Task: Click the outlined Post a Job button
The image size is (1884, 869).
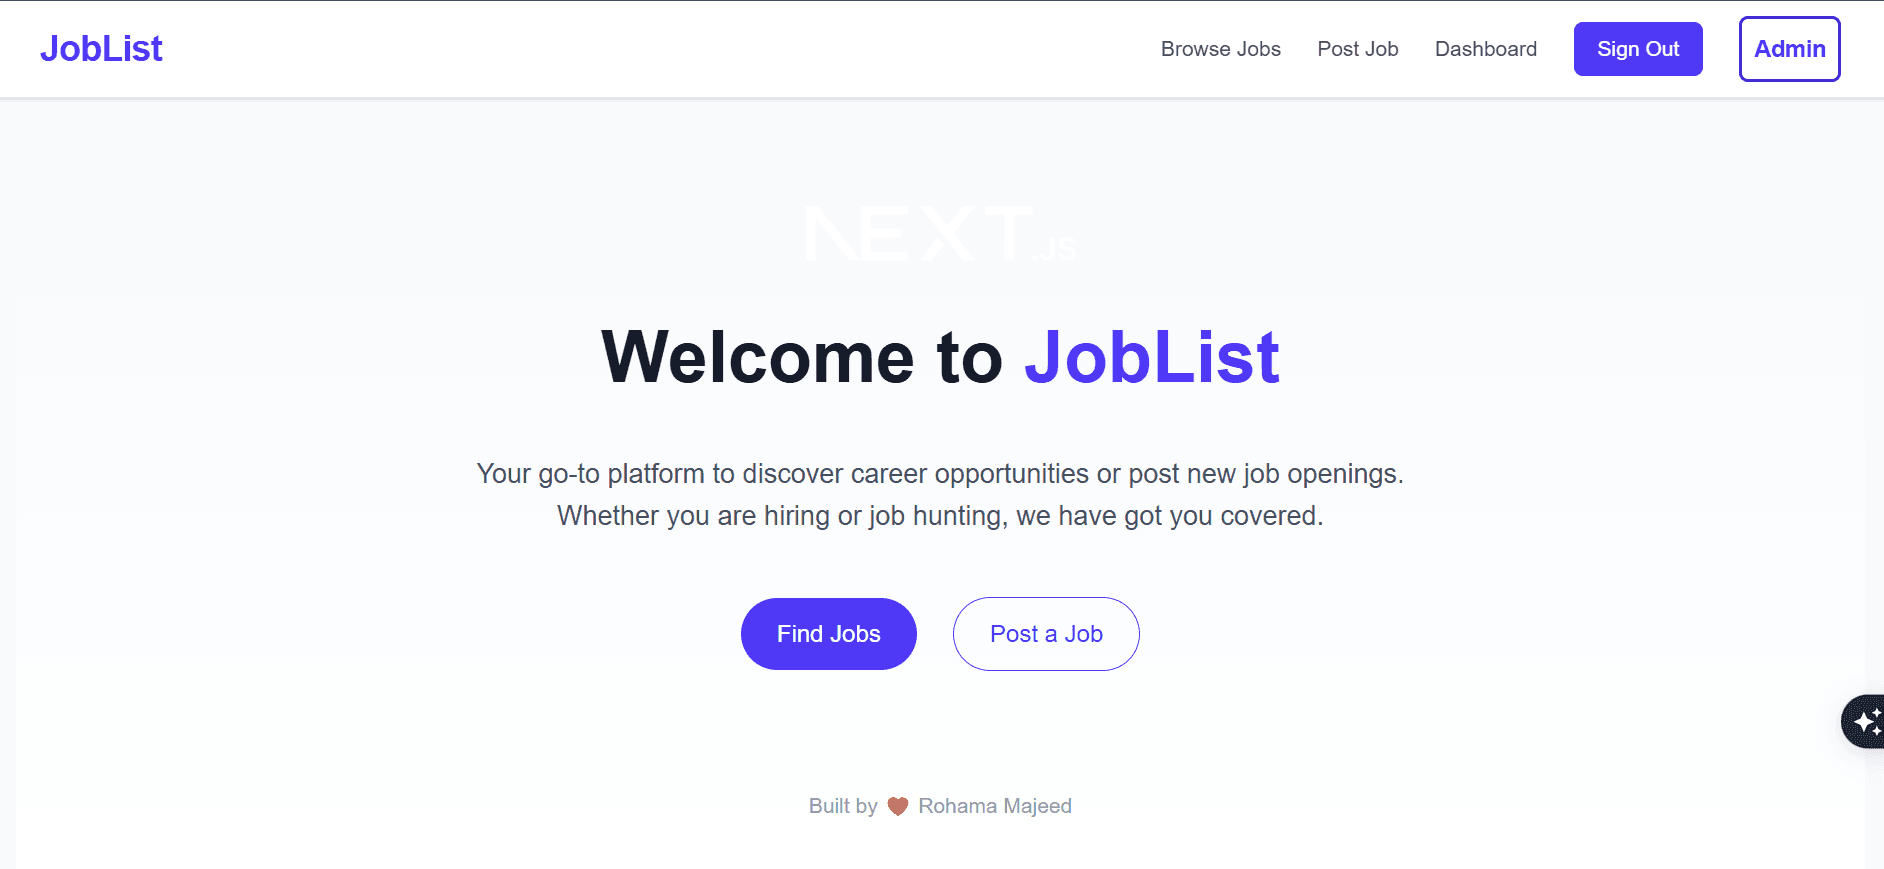Action: 1046,634
